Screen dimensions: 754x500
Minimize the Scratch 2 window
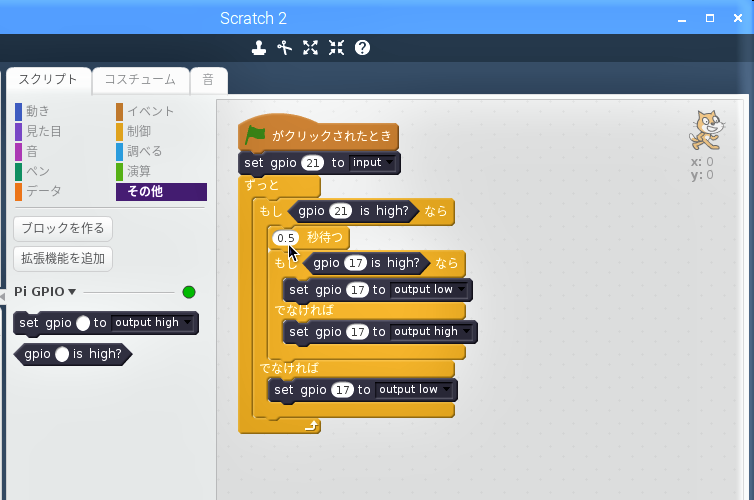(682, 19)
